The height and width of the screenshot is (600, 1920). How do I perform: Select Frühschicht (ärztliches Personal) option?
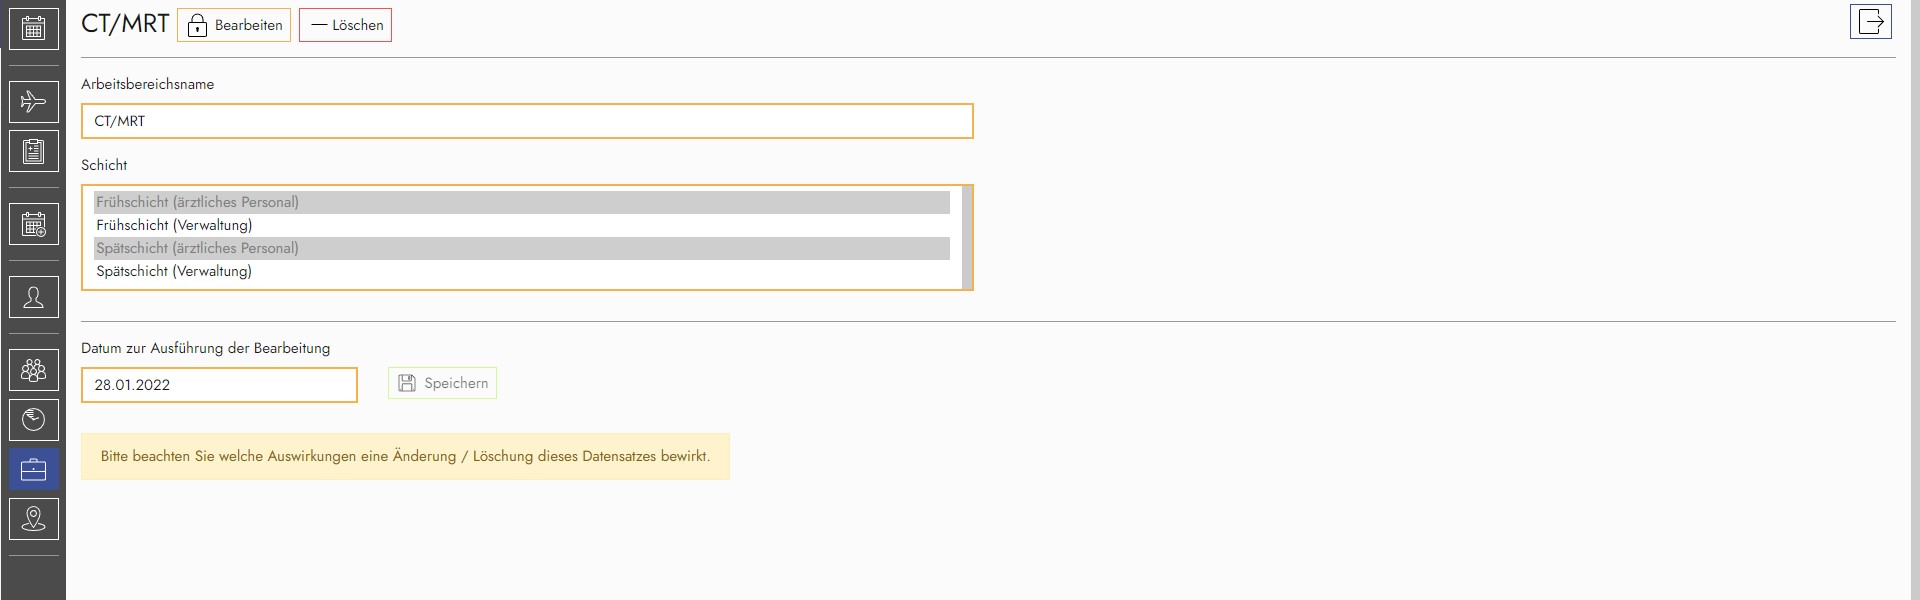click(521, 202)
